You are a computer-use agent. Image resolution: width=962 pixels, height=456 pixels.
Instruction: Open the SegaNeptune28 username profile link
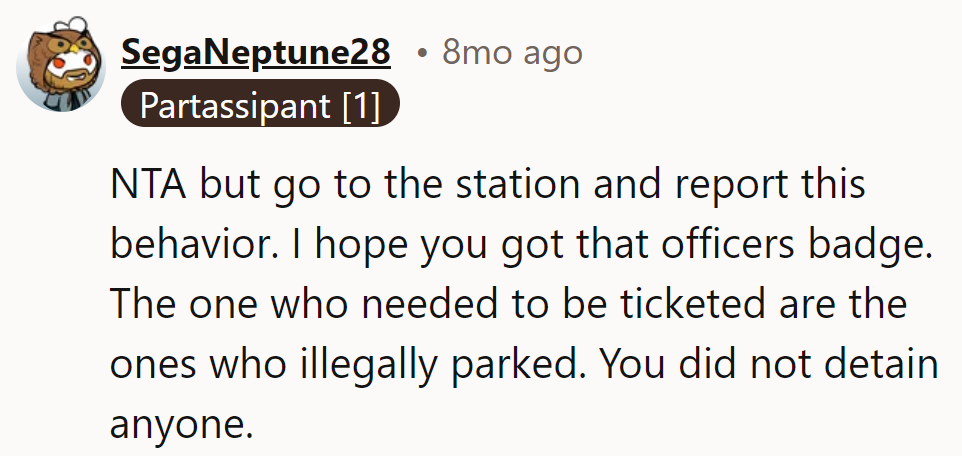pos(255,53)
